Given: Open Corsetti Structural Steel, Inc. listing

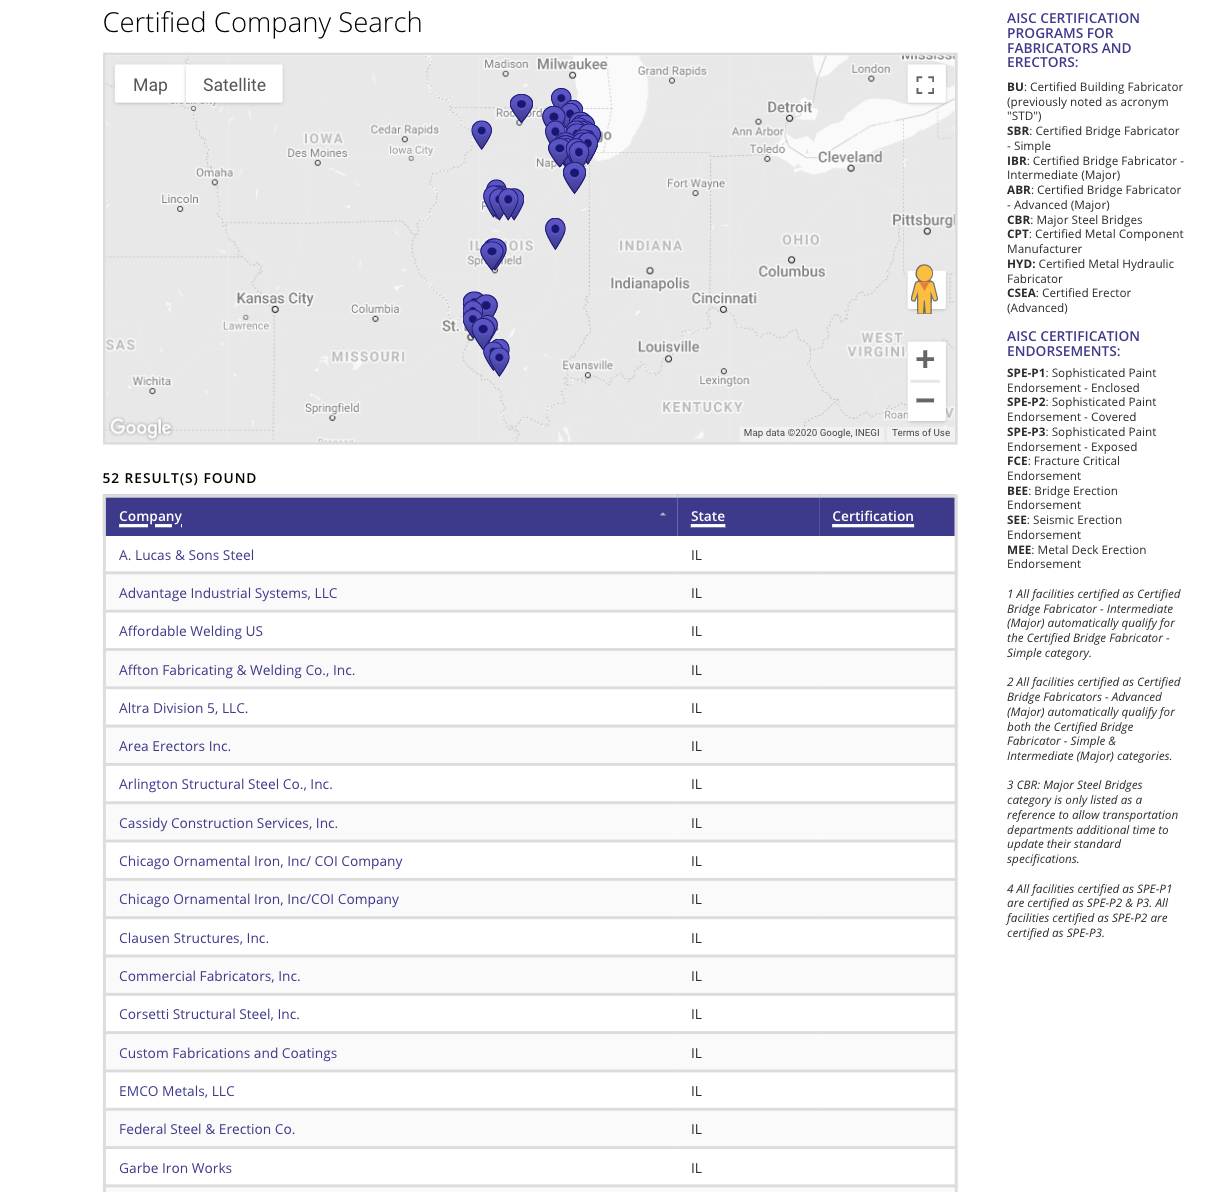Looking at the screenshot, I should 209,1014.
